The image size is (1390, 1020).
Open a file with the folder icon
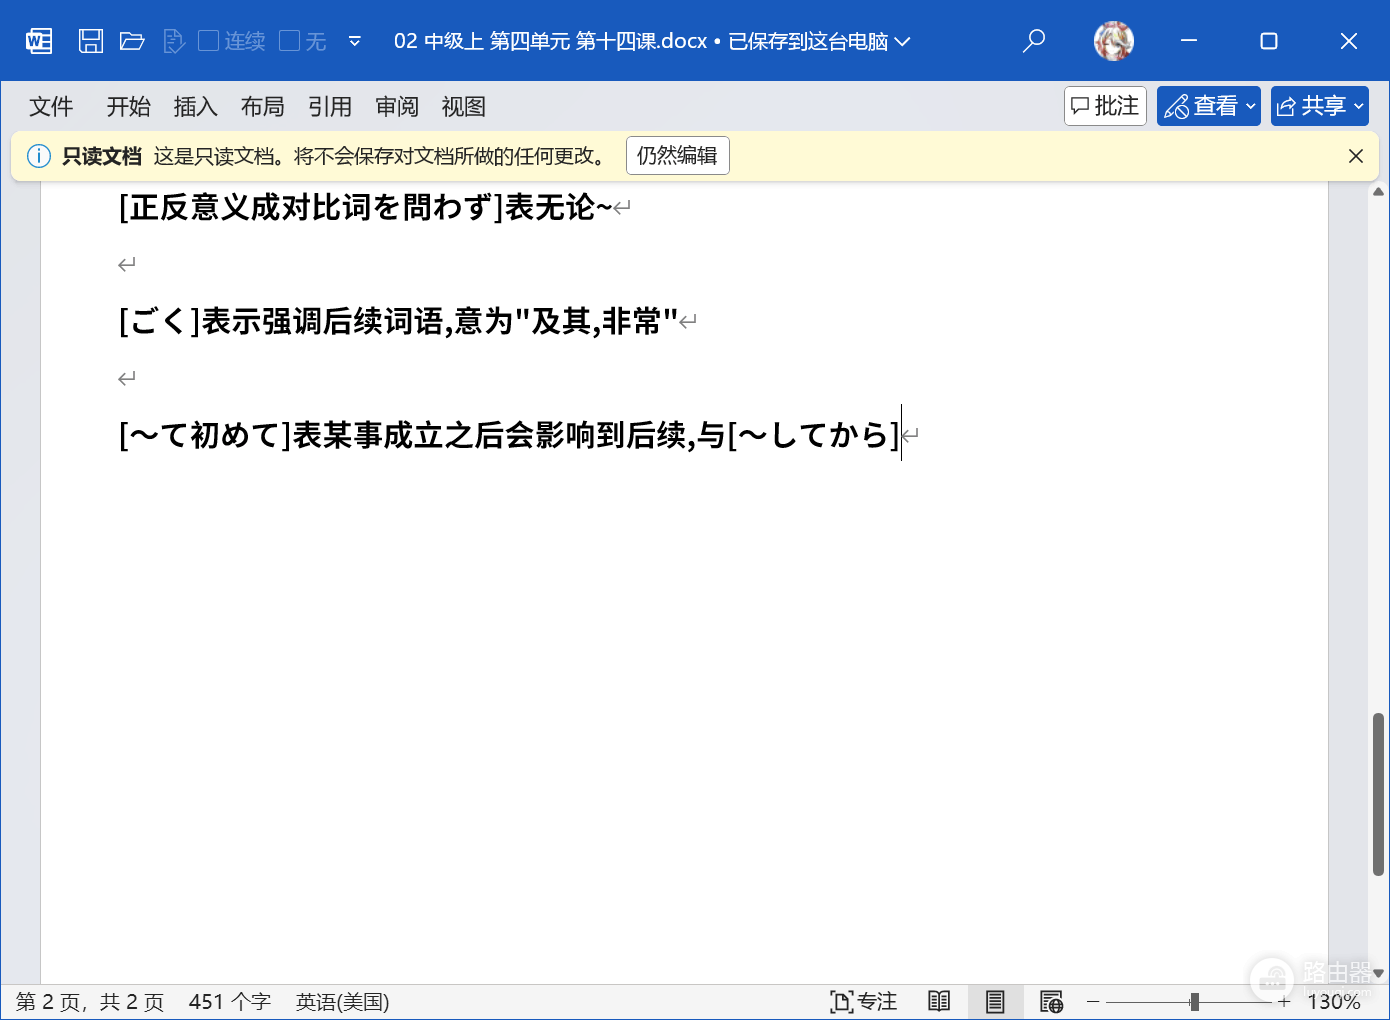(x=132, y=41)
